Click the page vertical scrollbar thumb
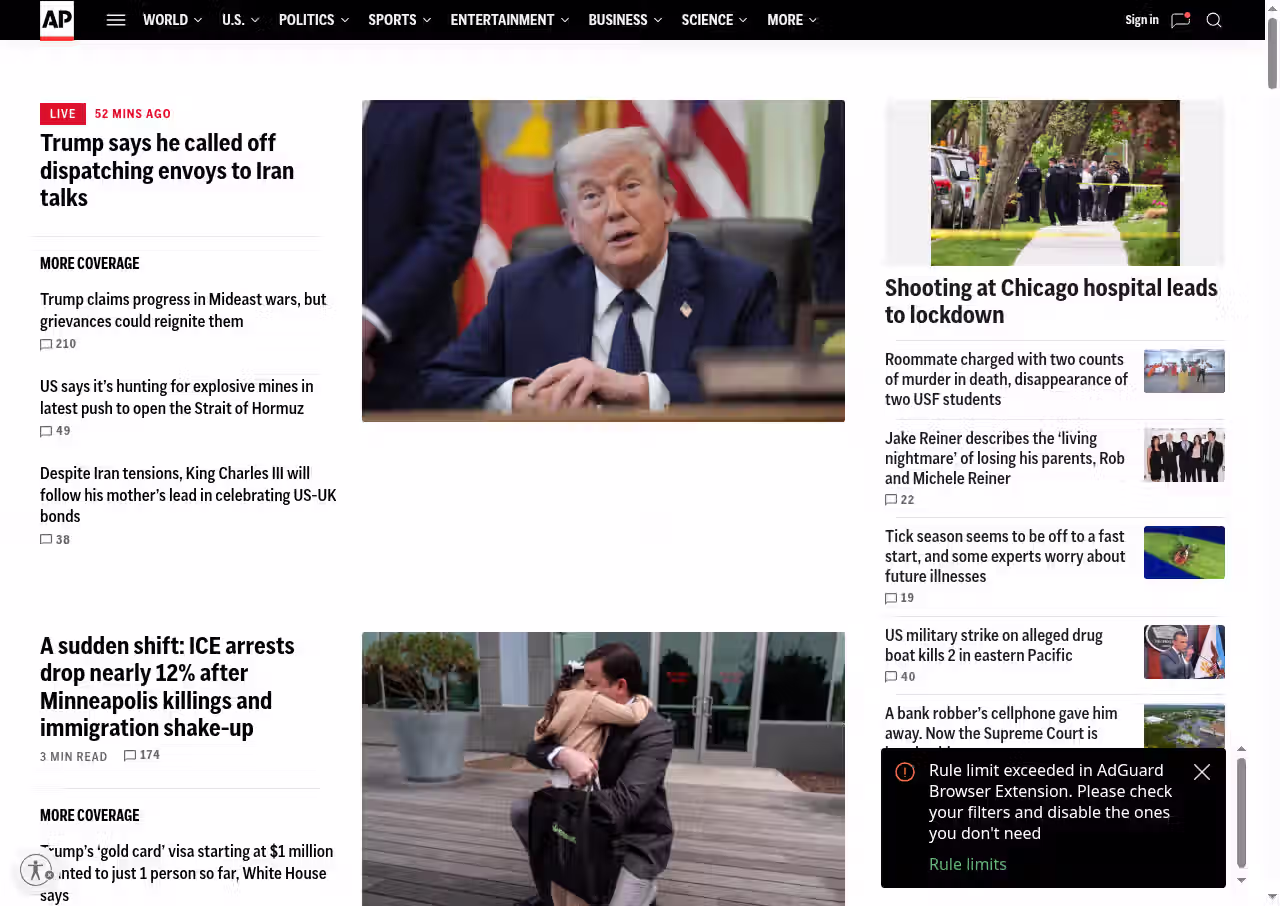Screen dimensions: 1280x906 [1272, 52]
